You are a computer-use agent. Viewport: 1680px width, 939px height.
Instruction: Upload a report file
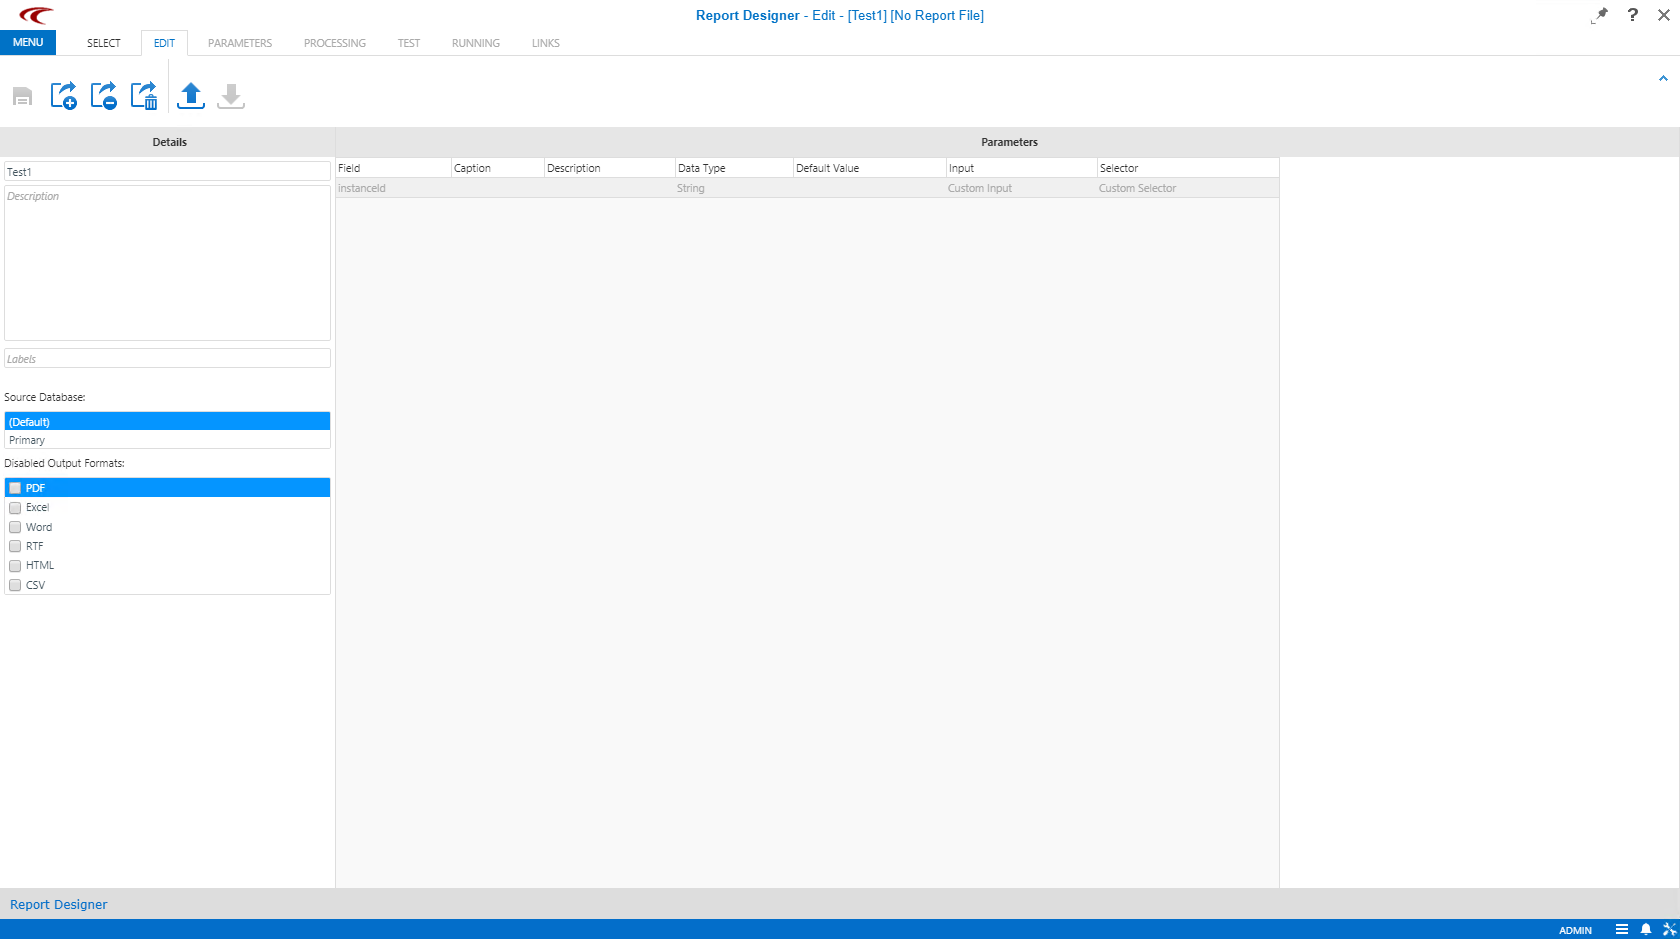pos(190,95)
